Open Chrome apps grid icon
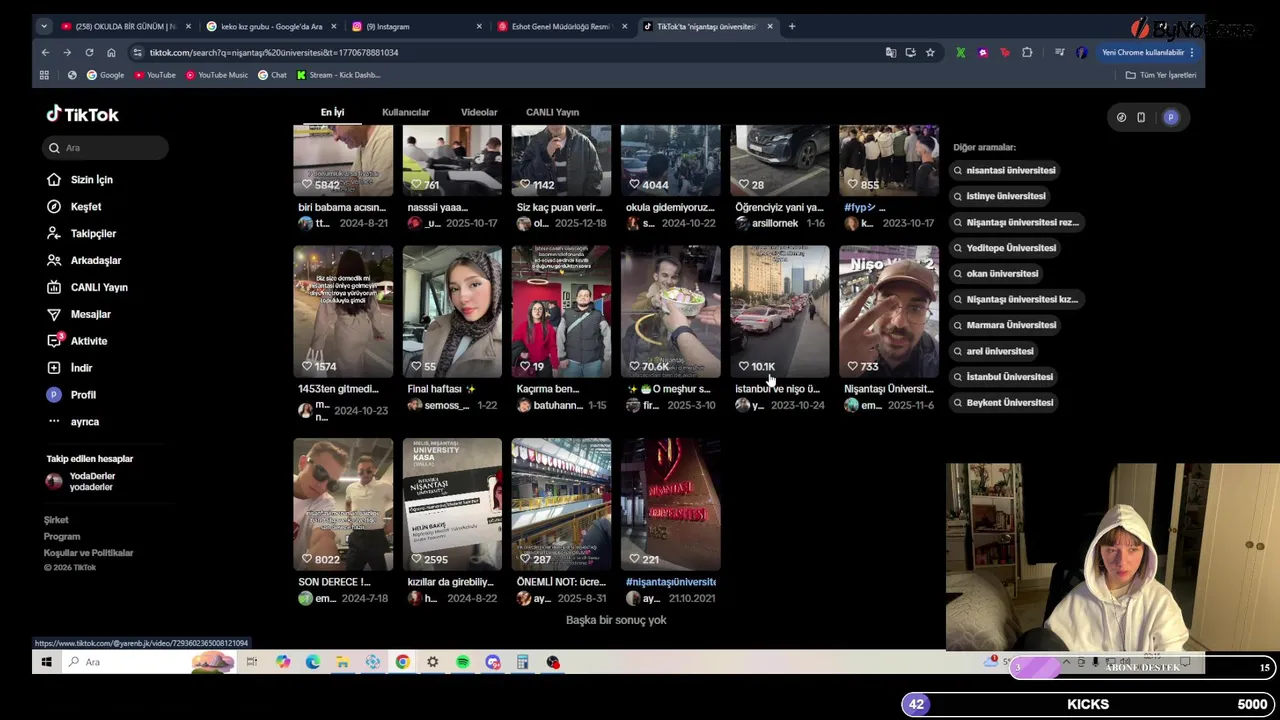This screenshot has height=720, width=1280. pos(44,75)
